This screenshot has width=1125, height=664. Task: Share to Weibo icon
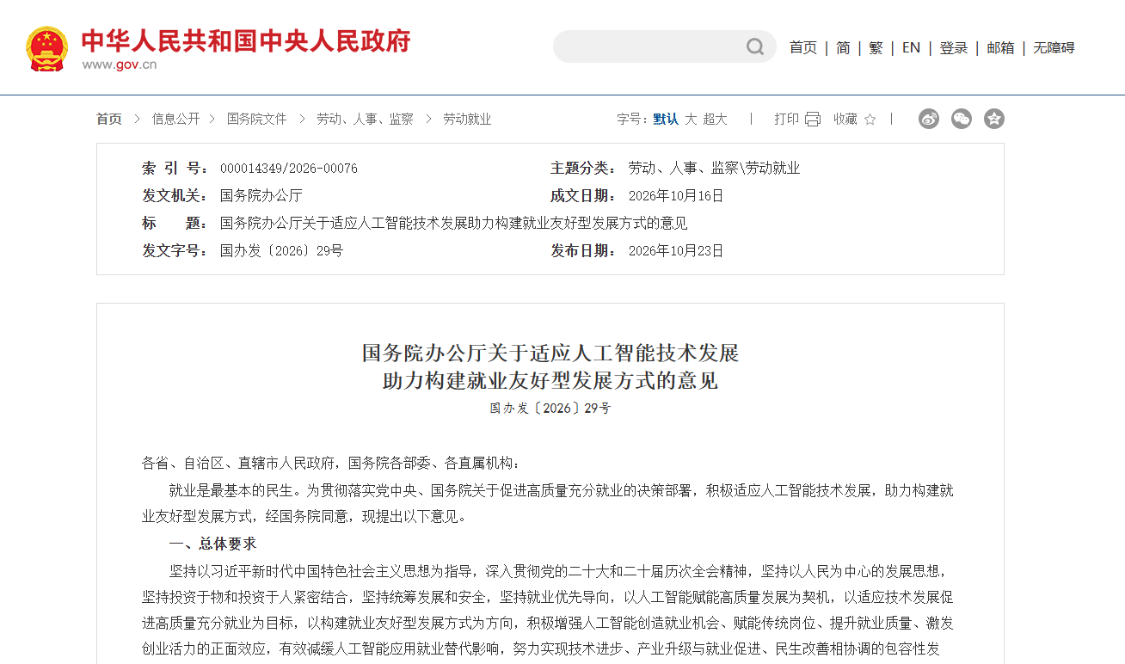[928, 118]
